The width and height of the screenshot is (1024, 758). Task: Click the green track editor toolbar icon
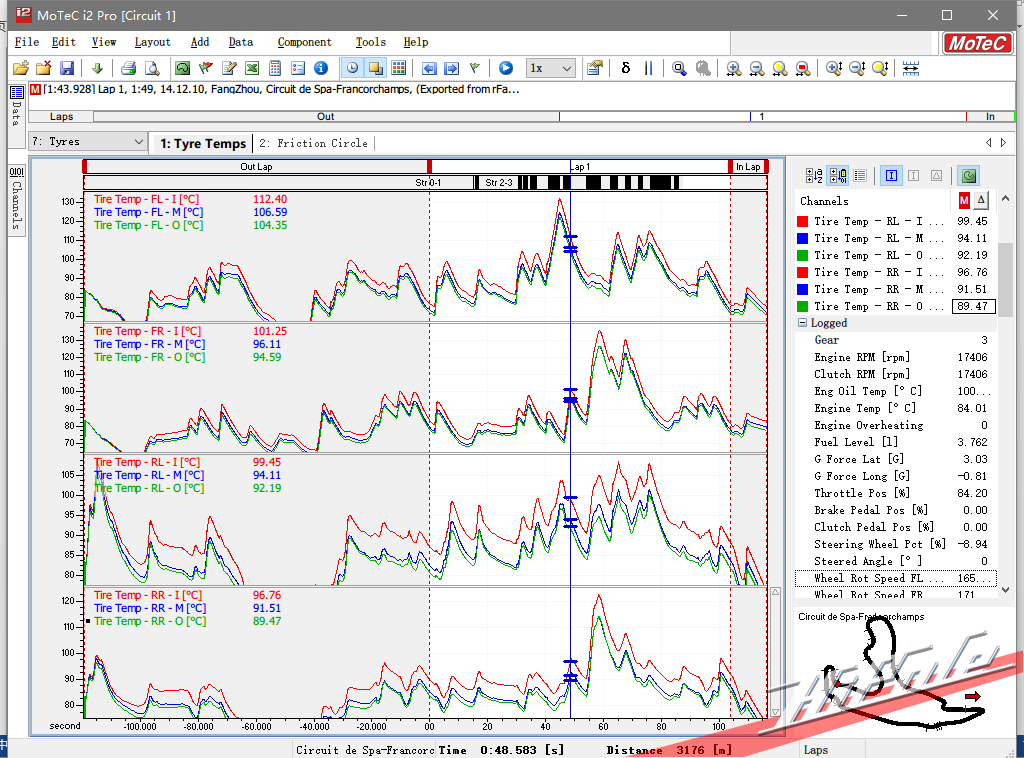click(x=183, y=68)
